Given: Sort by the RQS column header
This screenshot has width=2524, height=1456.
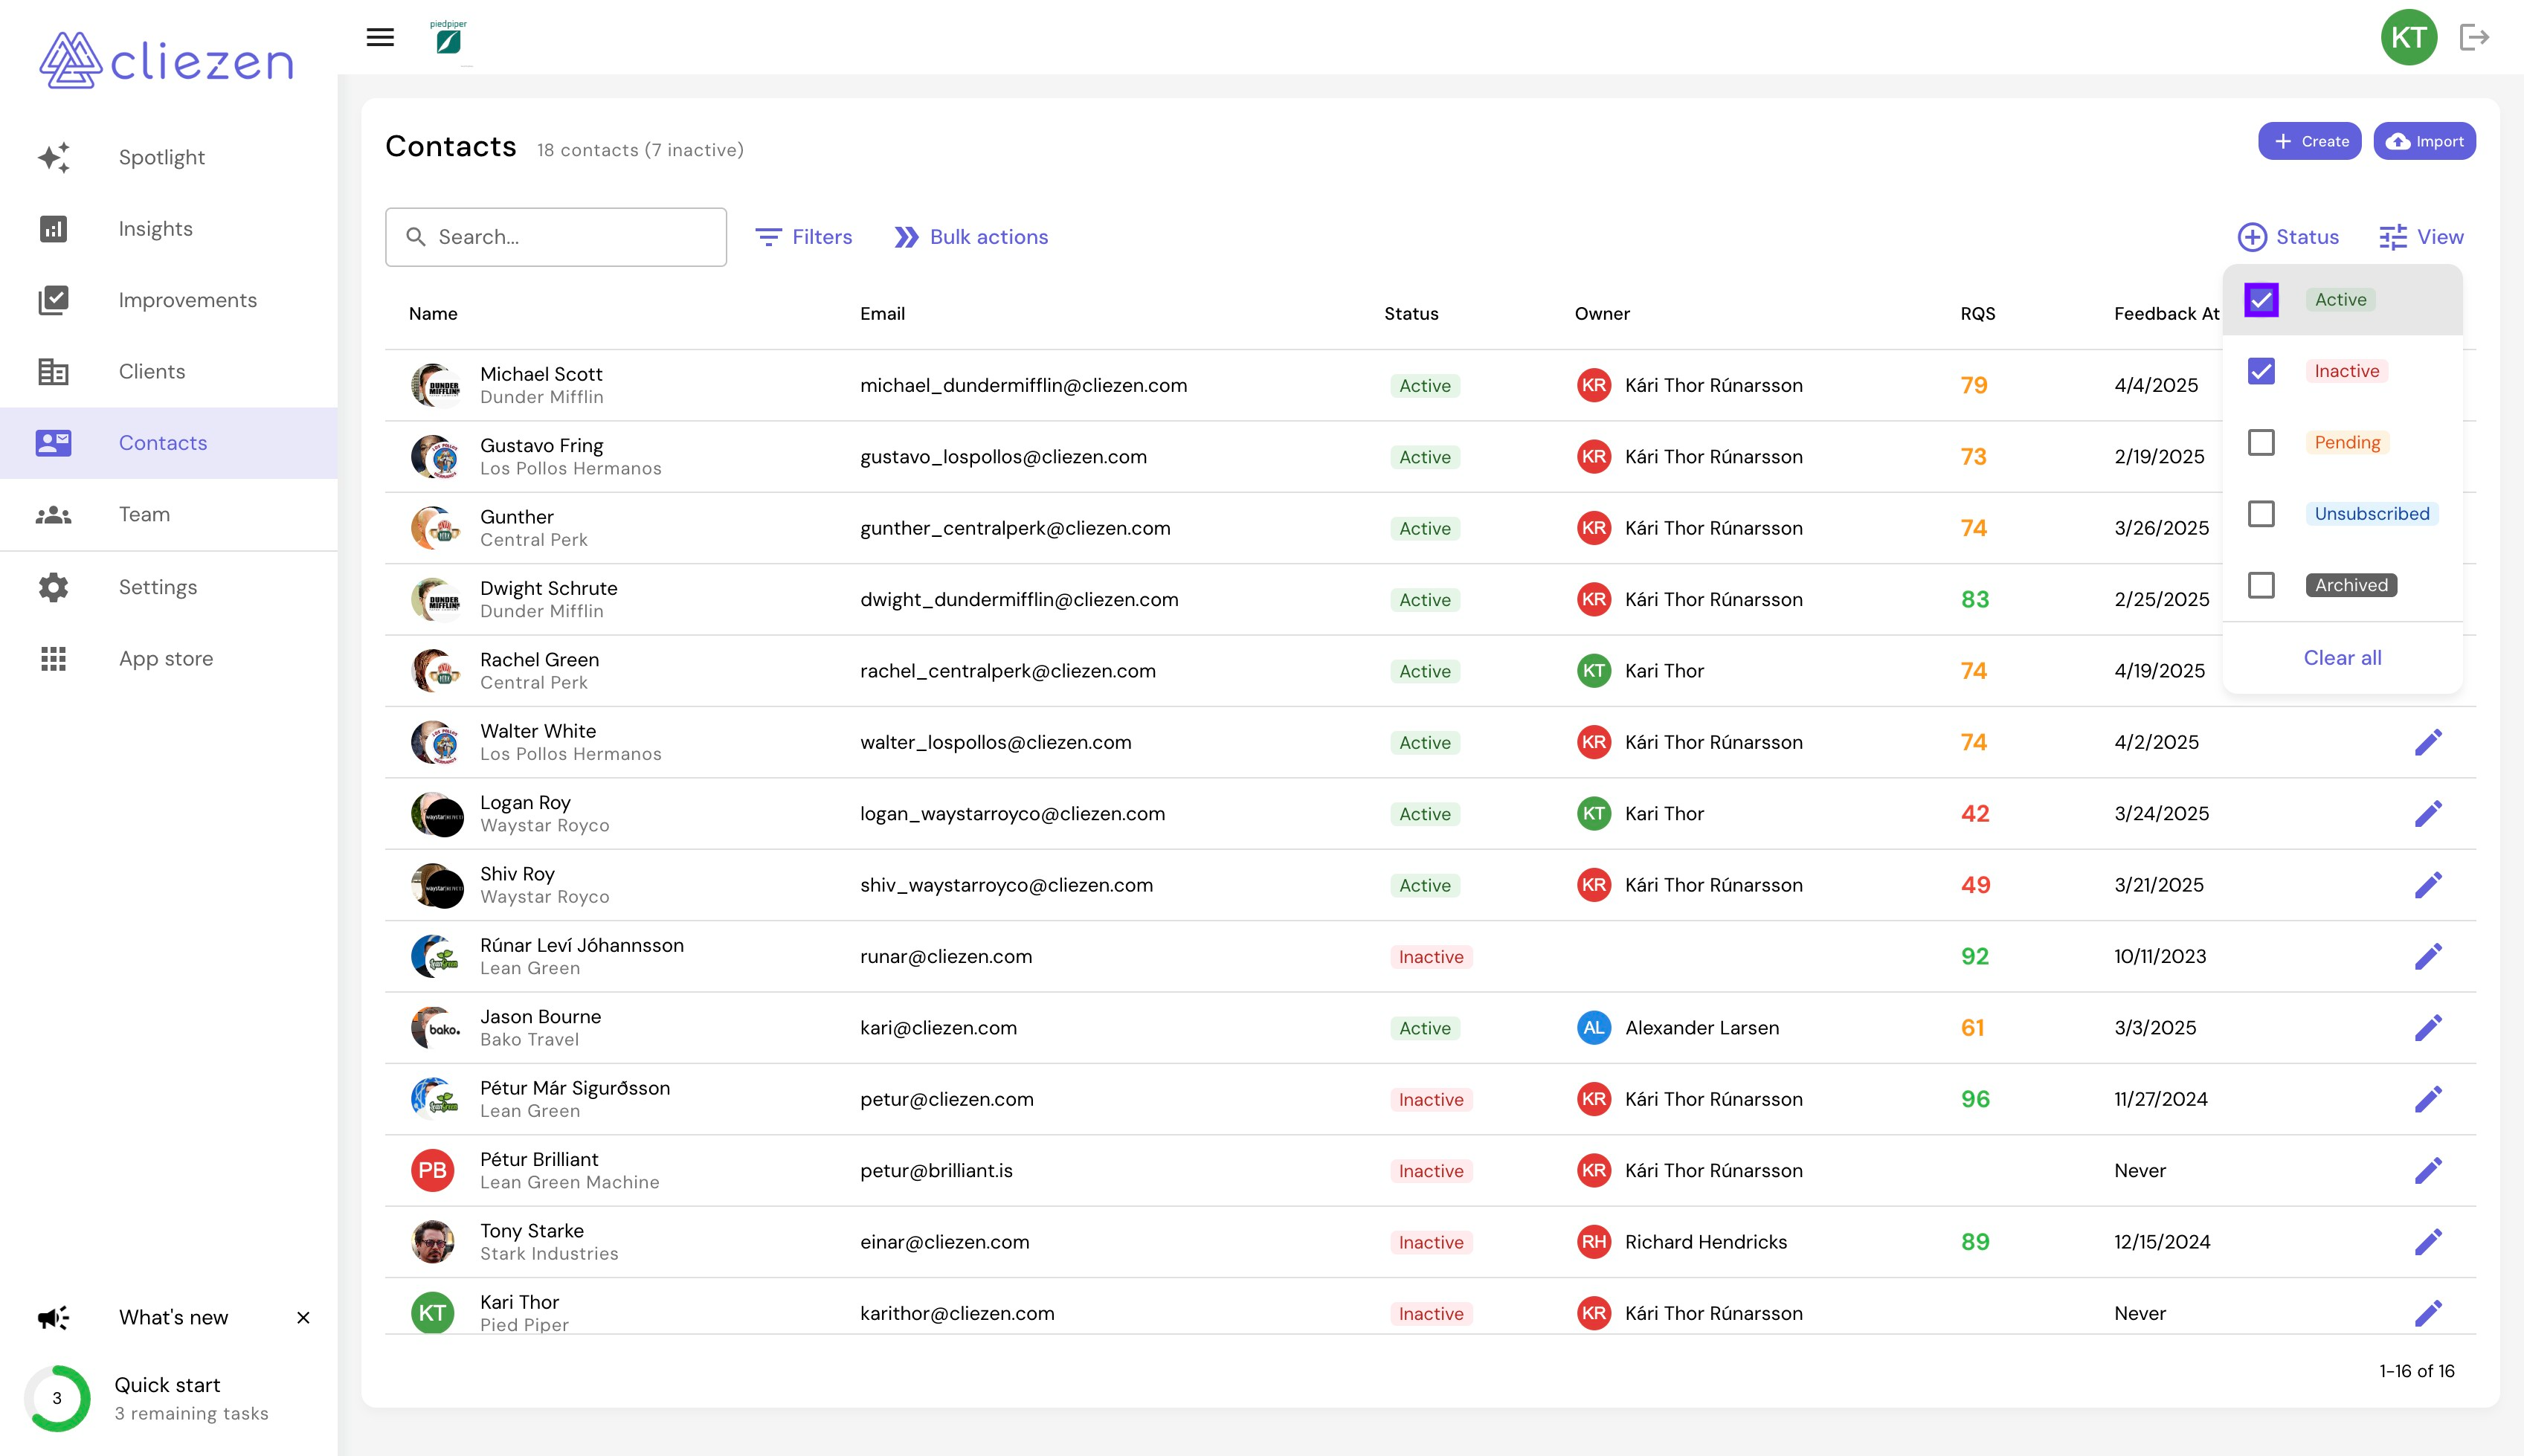Looking at the screenshot, I should click(1977, 314).
